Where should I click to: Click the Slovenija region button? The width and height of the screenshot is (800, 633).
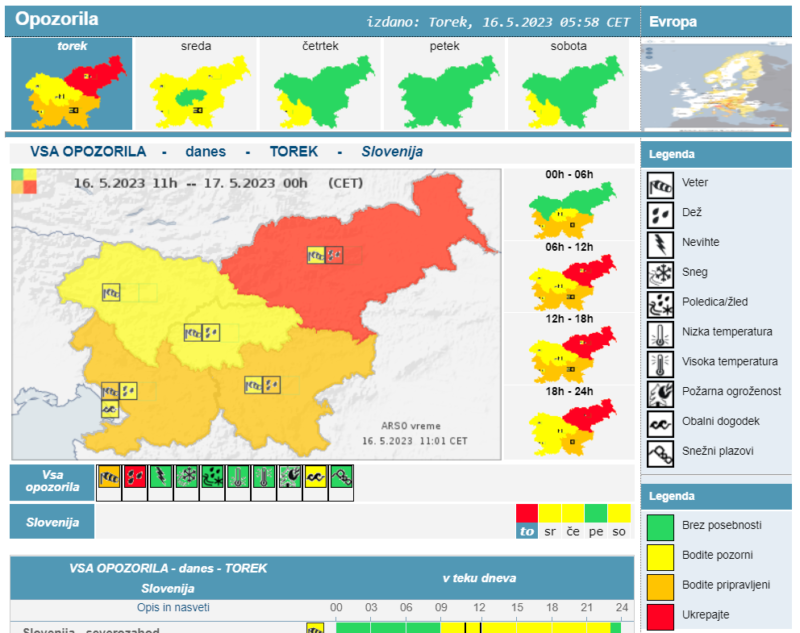(52, 521)
